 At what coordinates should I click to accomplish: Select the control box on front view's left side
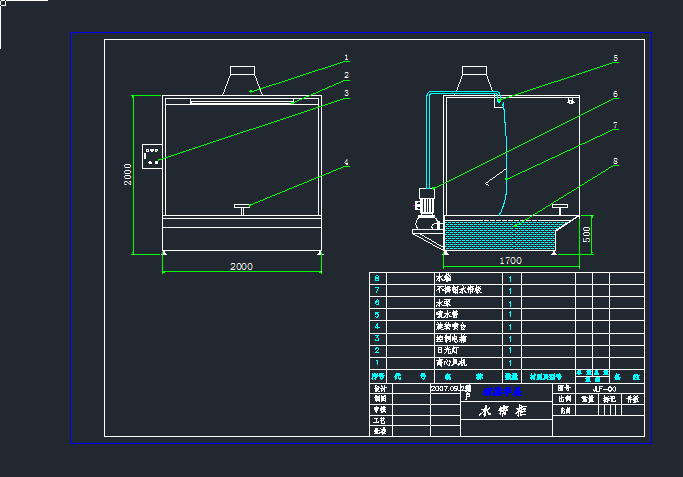(153, 156)
